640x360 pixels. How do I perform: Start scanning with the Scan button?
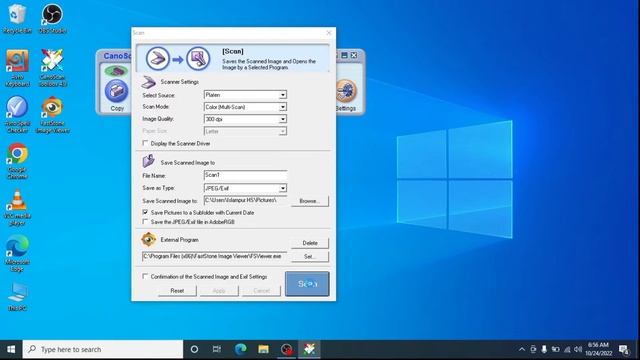click(x=307, y=284)
